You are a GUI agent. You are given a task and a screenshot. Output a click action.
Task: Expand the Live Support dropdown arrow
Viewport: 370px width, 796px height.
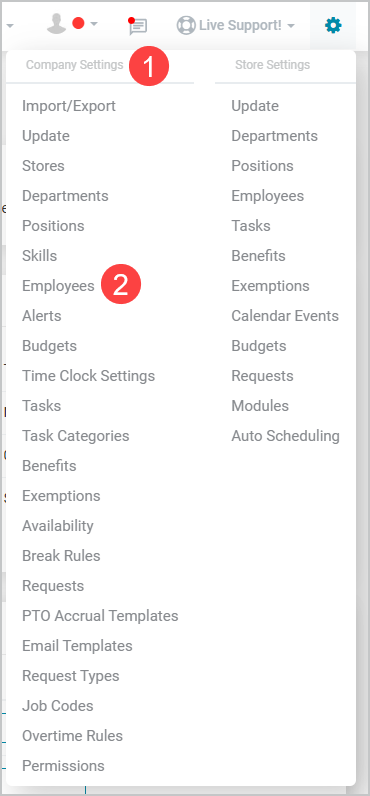pos(291,25)
